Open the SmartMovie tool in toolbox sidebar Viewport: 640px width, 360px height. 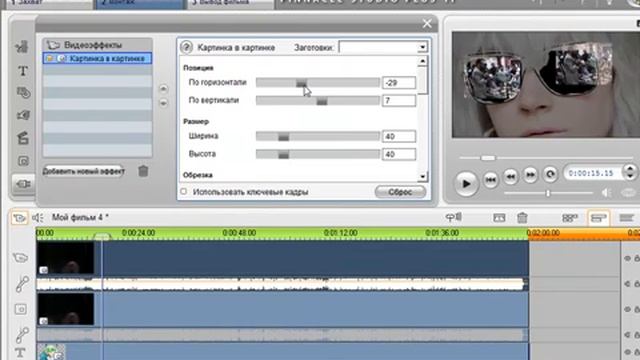23,138
